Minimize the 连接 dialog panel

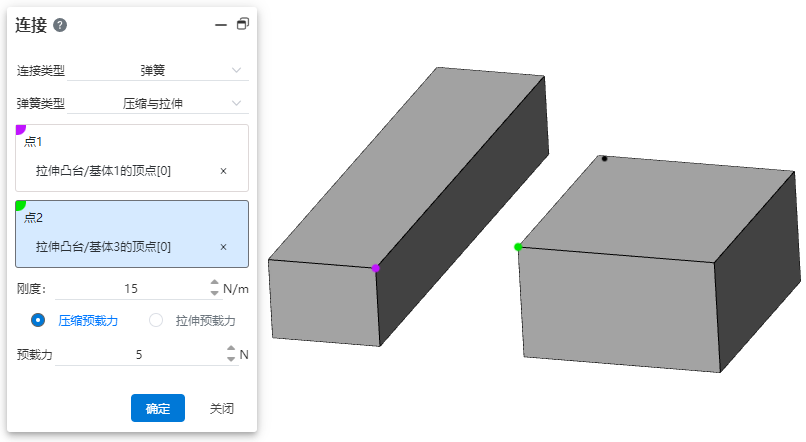pyautogui.click(x=221, y=25)
